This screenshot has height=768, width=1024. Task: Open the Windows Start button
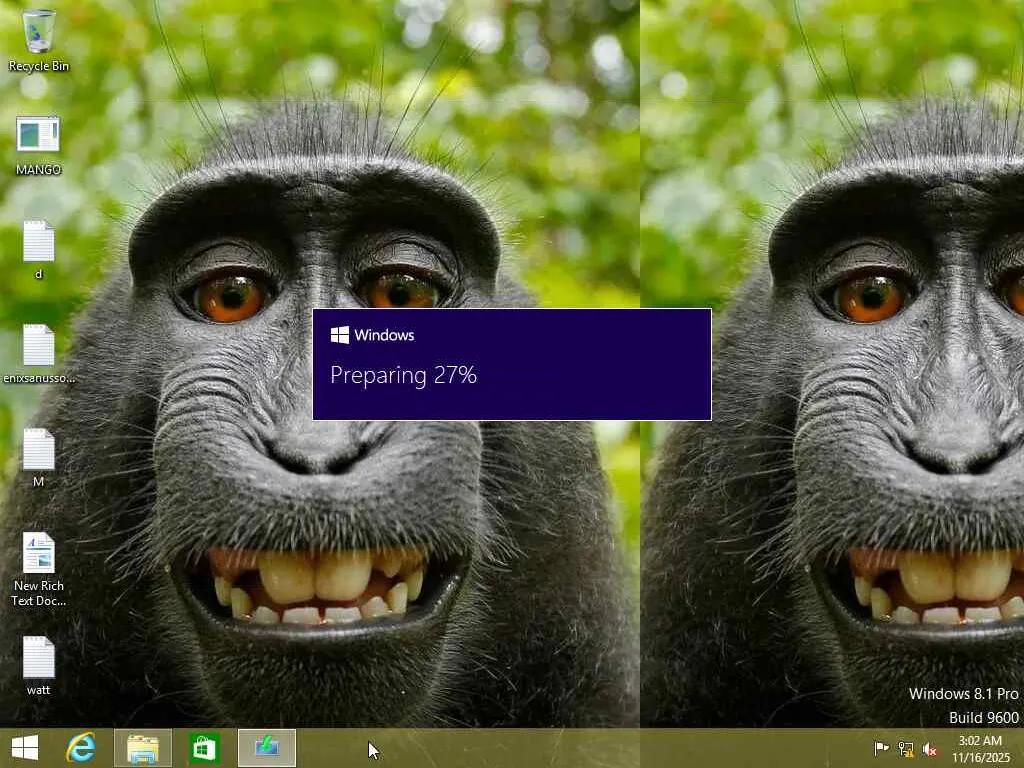[x=25, y=748]
